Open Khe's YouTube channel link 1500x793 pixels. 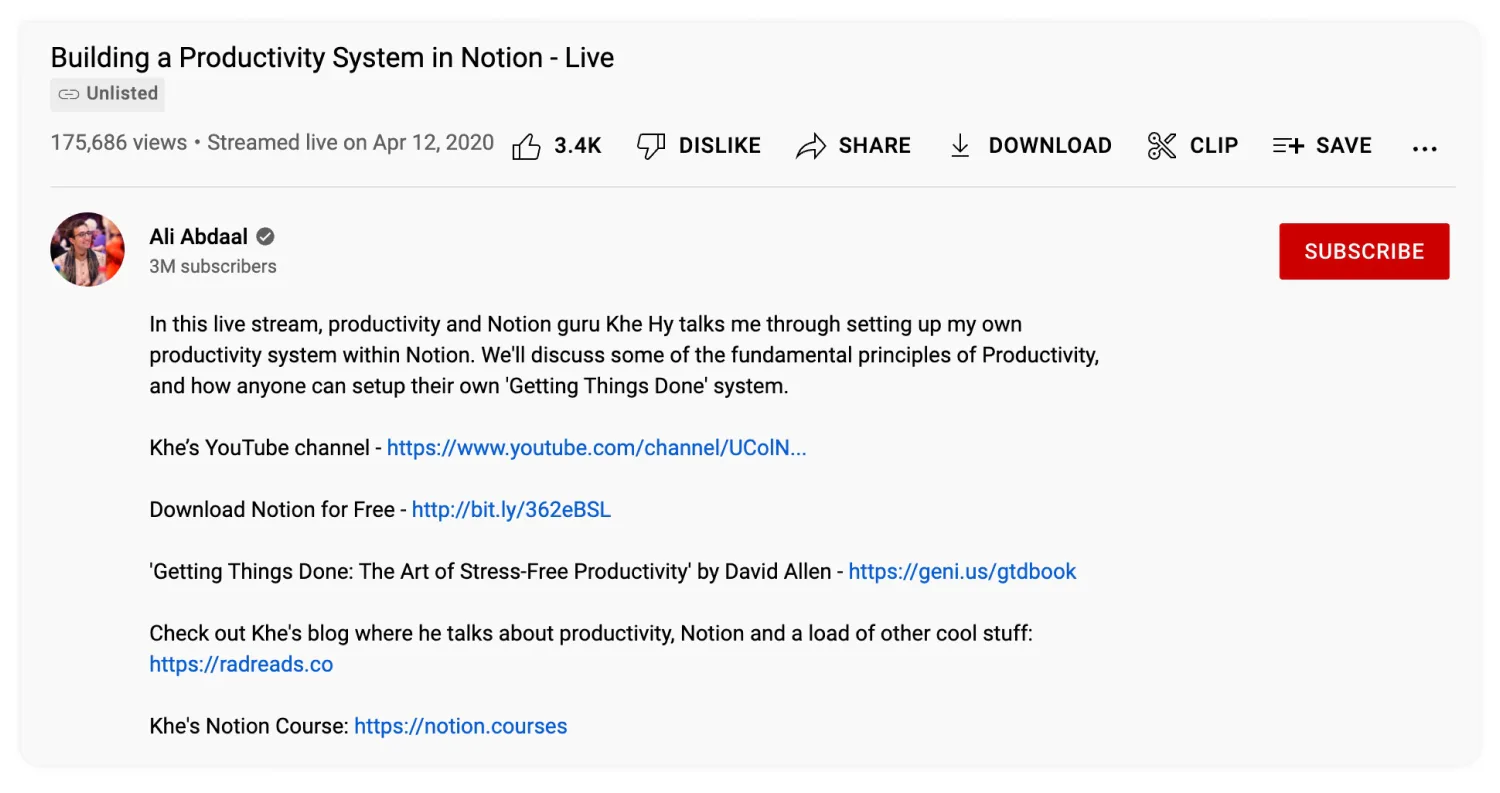tap(596, 448)
